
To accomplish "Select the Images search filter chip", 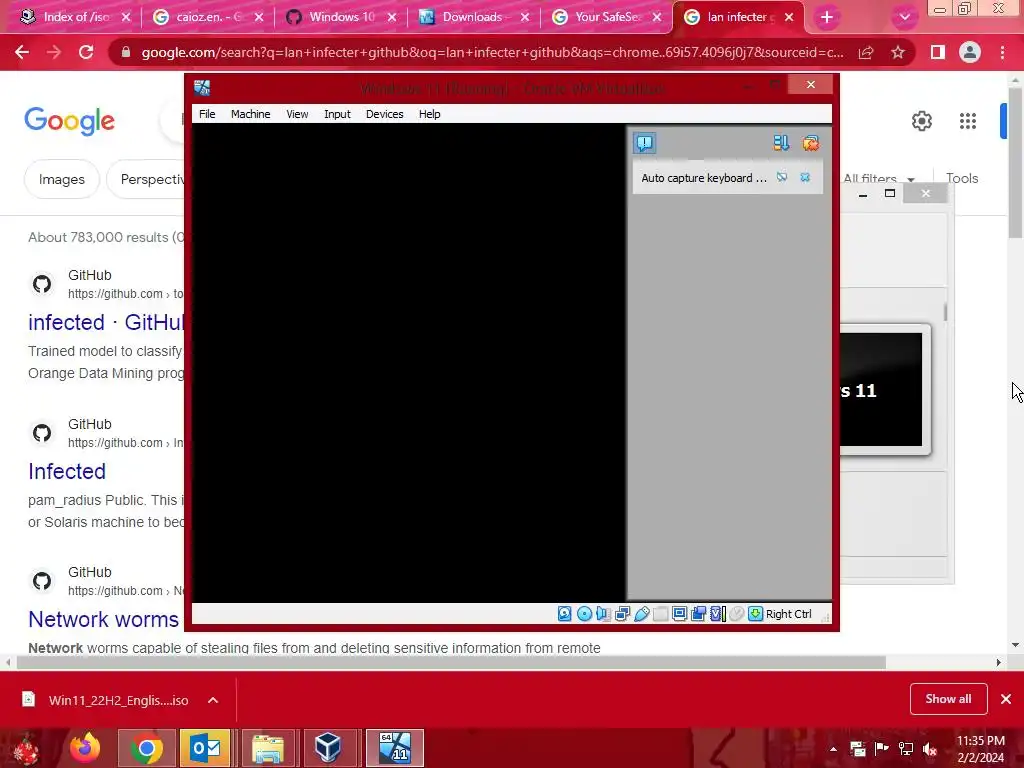I will click(x=61, y=179).
